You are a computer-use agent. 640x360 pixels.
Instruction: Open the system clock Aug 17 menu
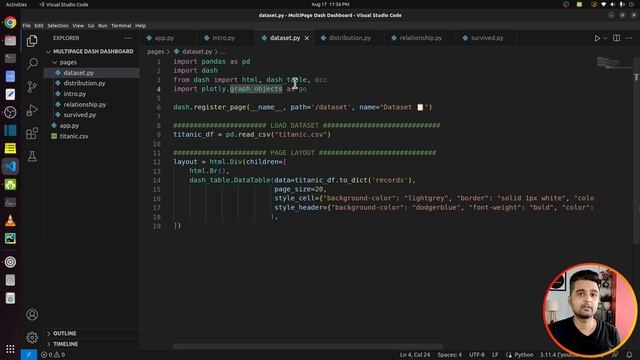[330, 4]
